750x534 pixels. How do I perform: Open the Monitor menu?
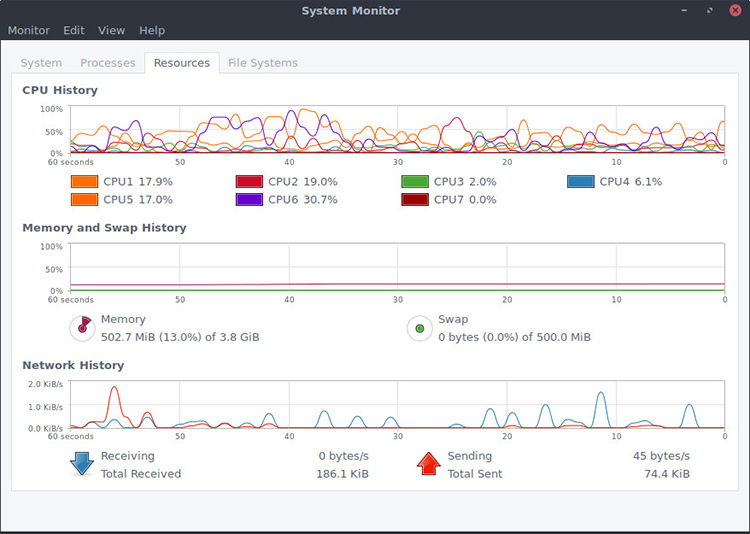[28, 31]
